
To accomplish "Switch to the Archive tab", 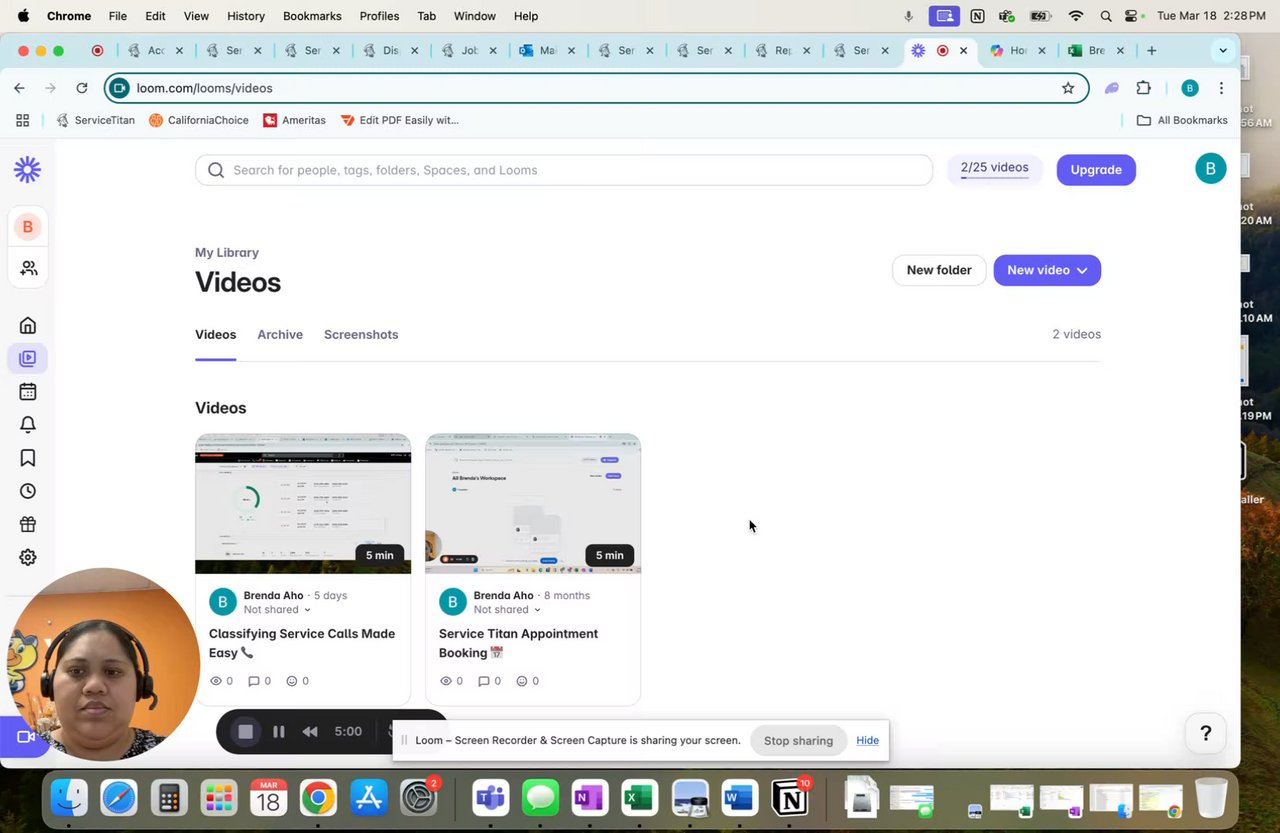I will click(x=280, y=334).
